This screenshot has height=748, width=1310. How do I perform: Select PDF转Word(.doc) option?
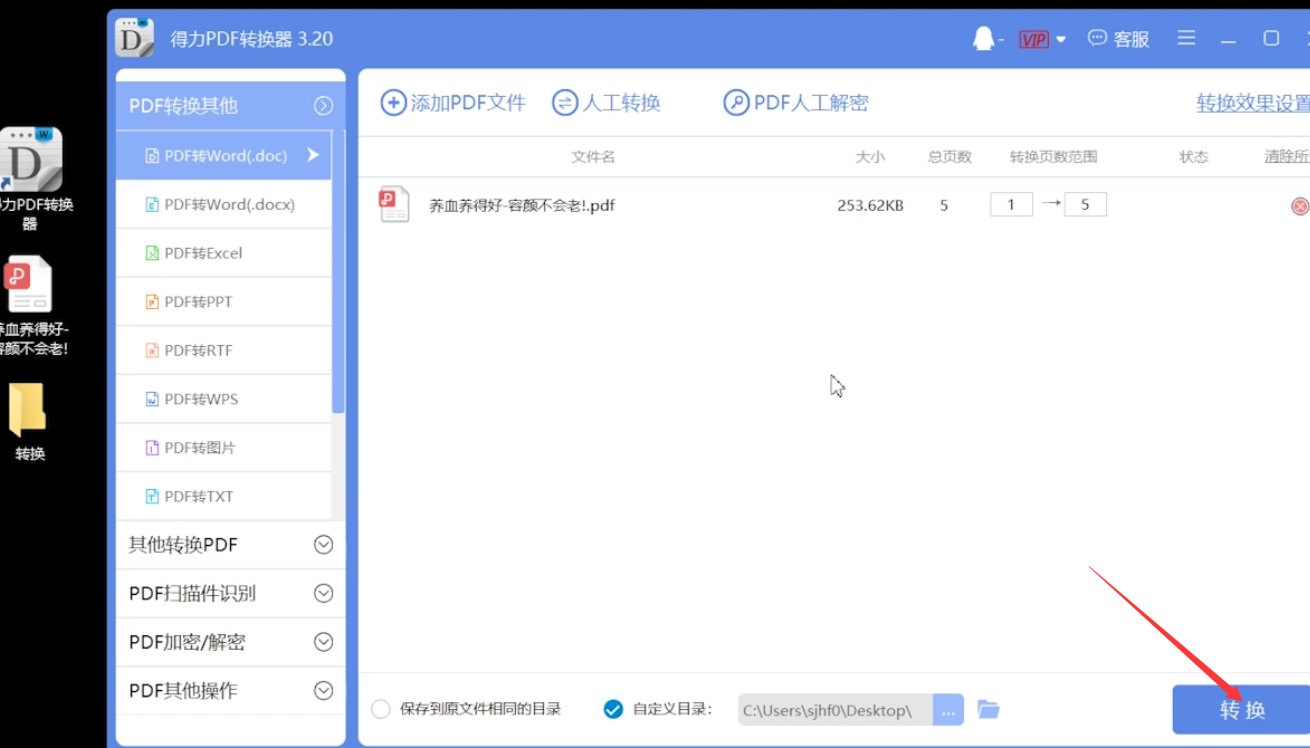(224, 156)
